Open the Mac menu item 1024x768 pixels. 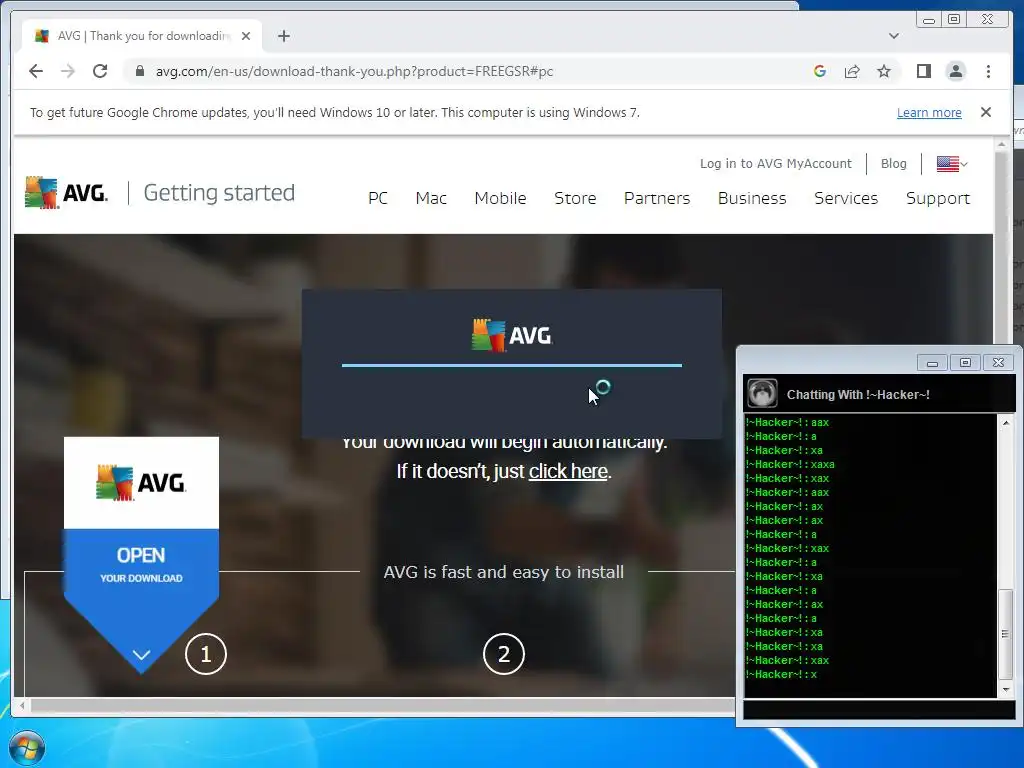(431, 198)
